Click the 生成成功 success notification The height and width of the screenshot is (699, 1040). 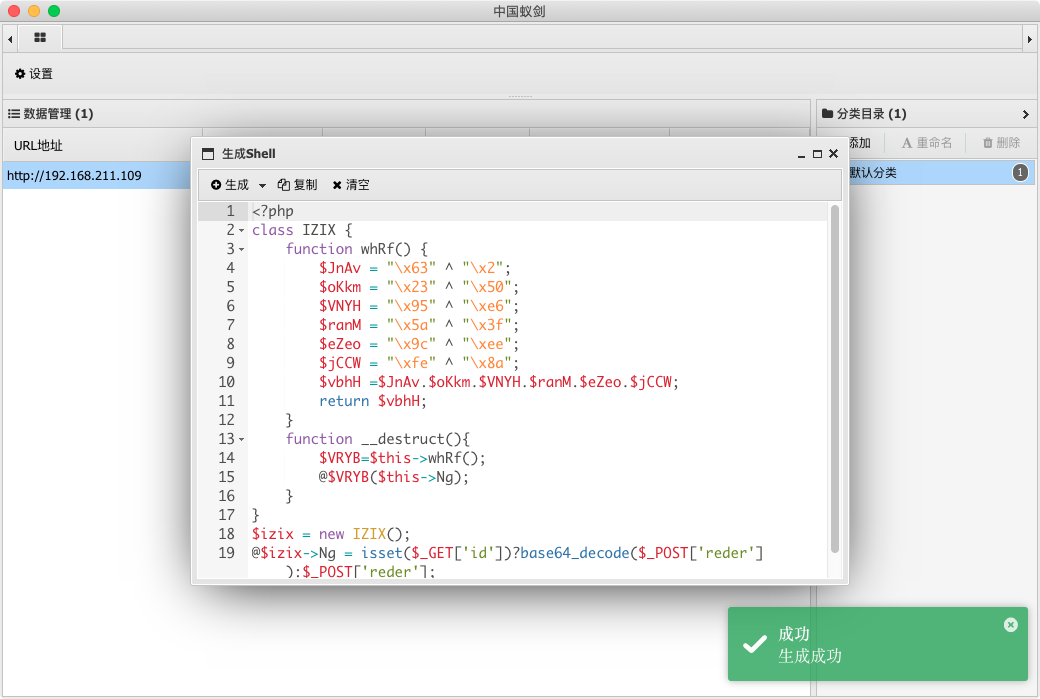coord(878,644)
